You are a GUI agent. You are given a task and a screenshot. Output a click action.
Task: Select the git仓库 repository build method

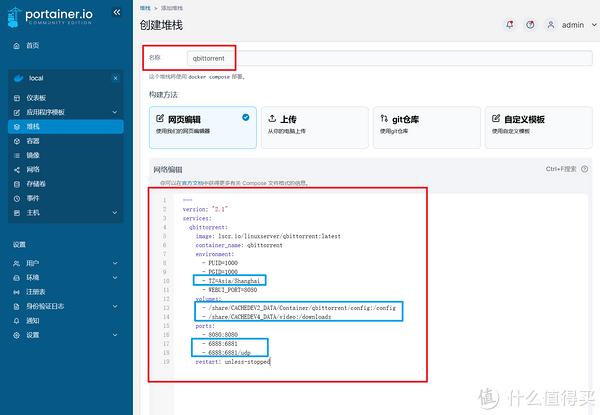pyautogui.click(x=427, y=127)
